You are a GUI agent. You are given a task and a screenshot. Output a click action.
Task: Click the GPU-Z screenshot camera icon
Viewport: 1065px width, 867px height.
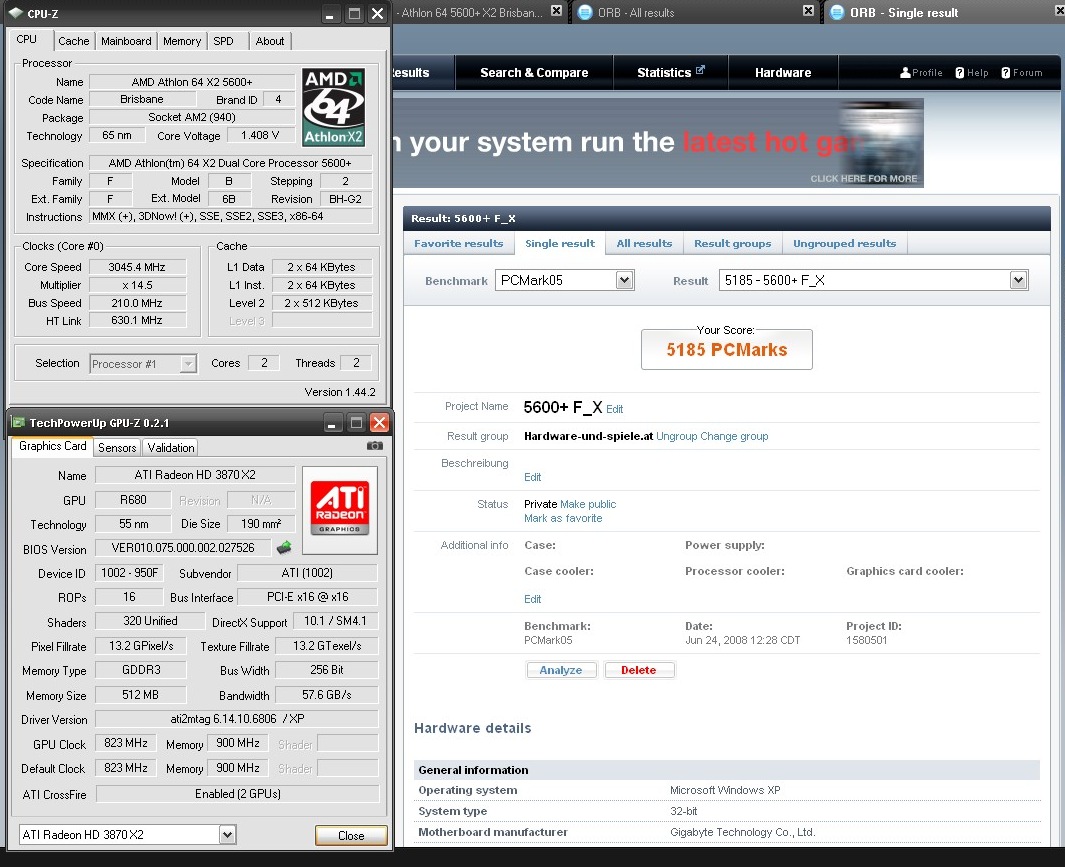click(375, 446)
